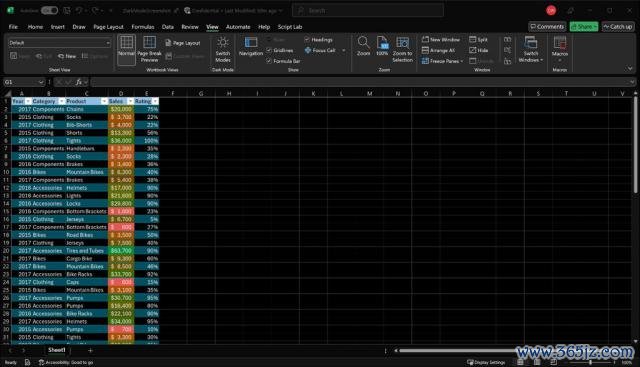Split the worksheet window
This screenshot has height=367, width=640.
[478, 40]
